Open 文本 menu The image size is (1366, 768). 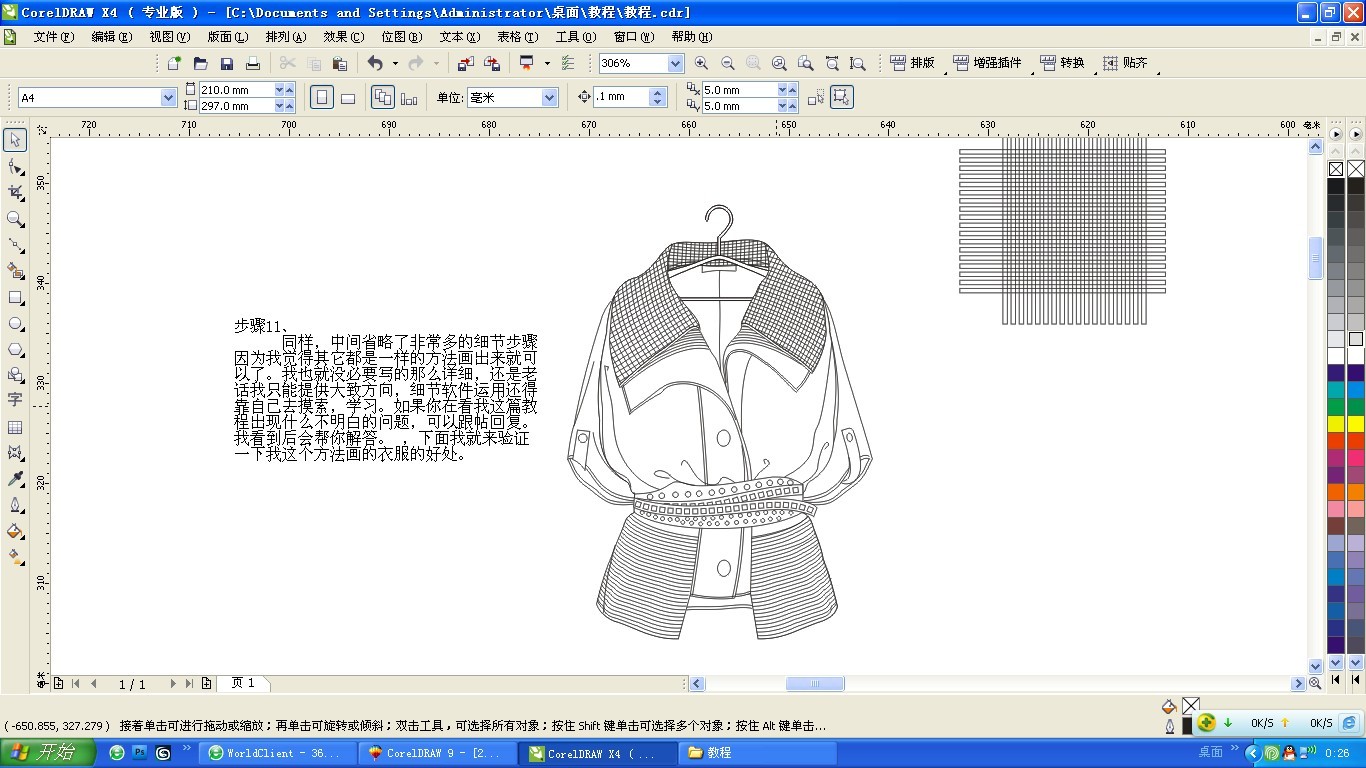pos(459,36)
